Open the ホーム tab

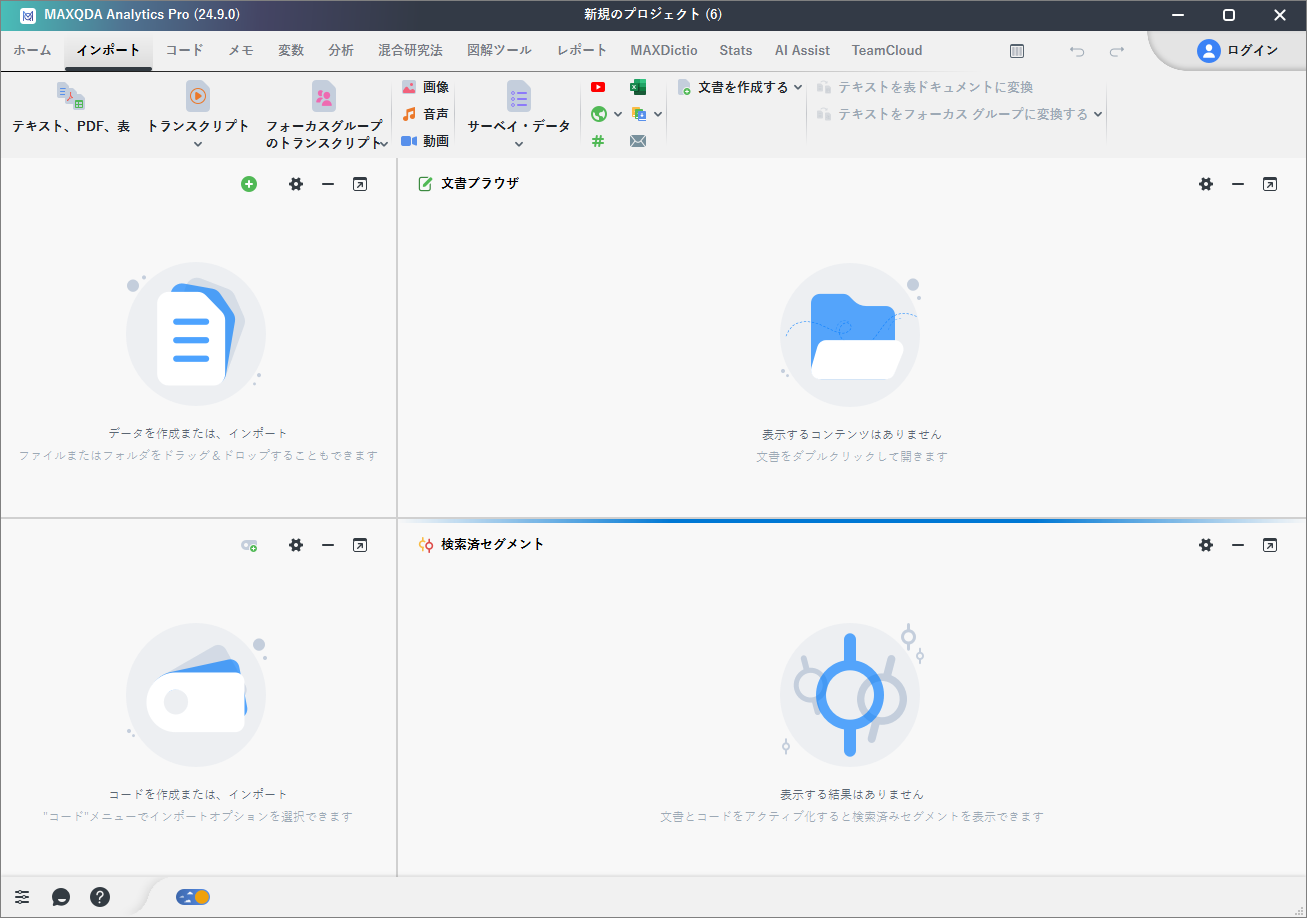point(32,50)
